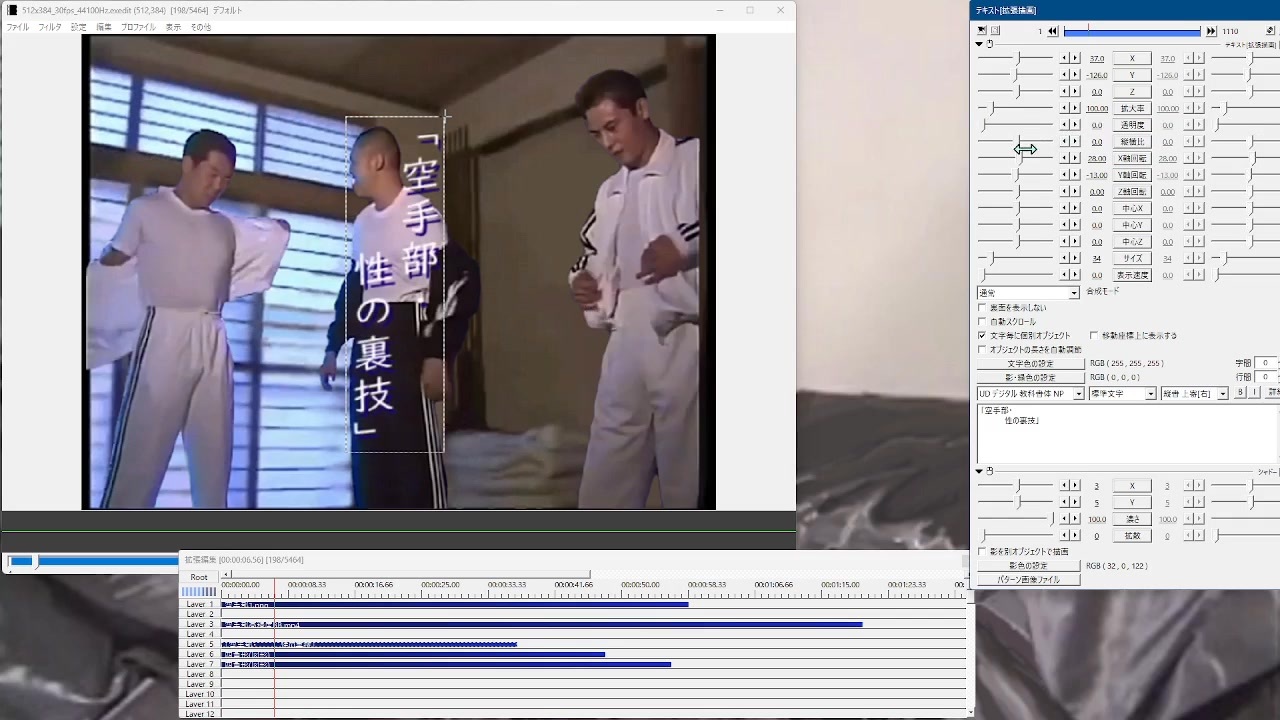Open the font dropdown showing UD デジタル 教科書体
The height and width of the screenshot is (720, 1280).
pos(1030,394)
